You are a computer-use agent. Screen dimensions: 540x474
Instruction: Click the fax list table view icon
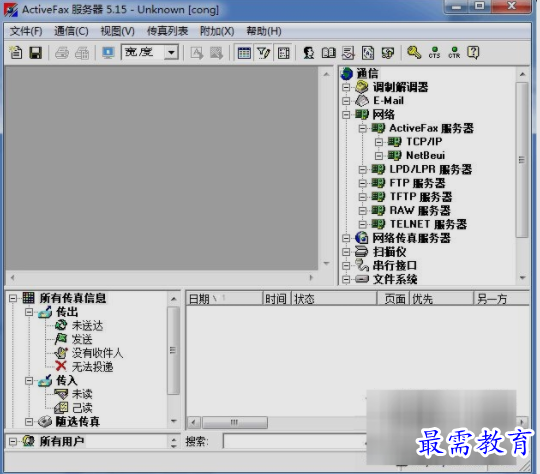244,53
